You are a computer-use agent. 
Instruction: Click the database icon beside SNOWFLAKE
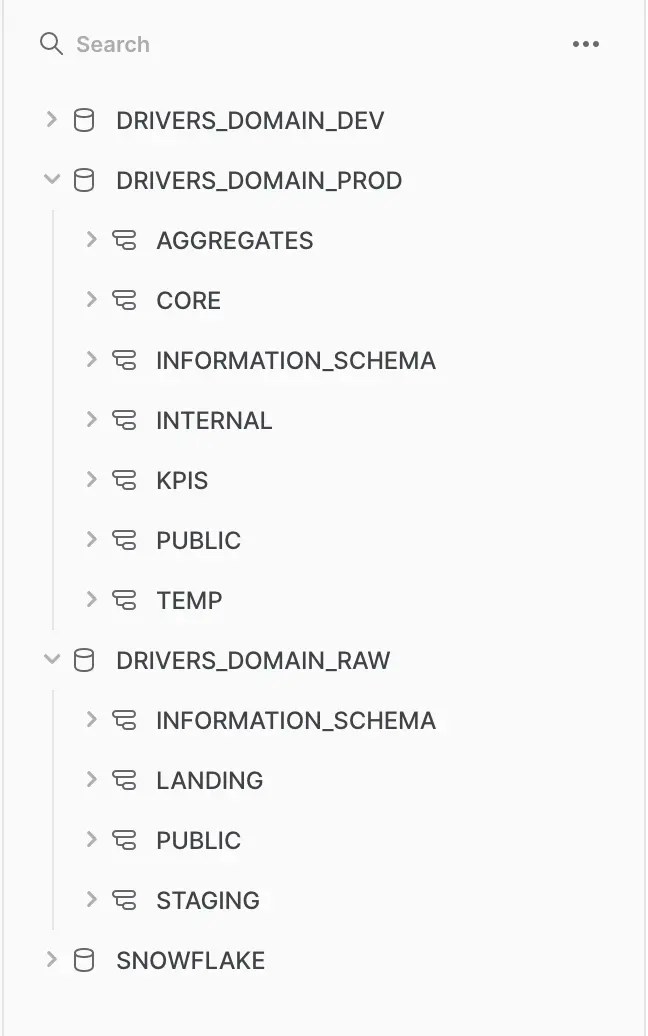83,960
